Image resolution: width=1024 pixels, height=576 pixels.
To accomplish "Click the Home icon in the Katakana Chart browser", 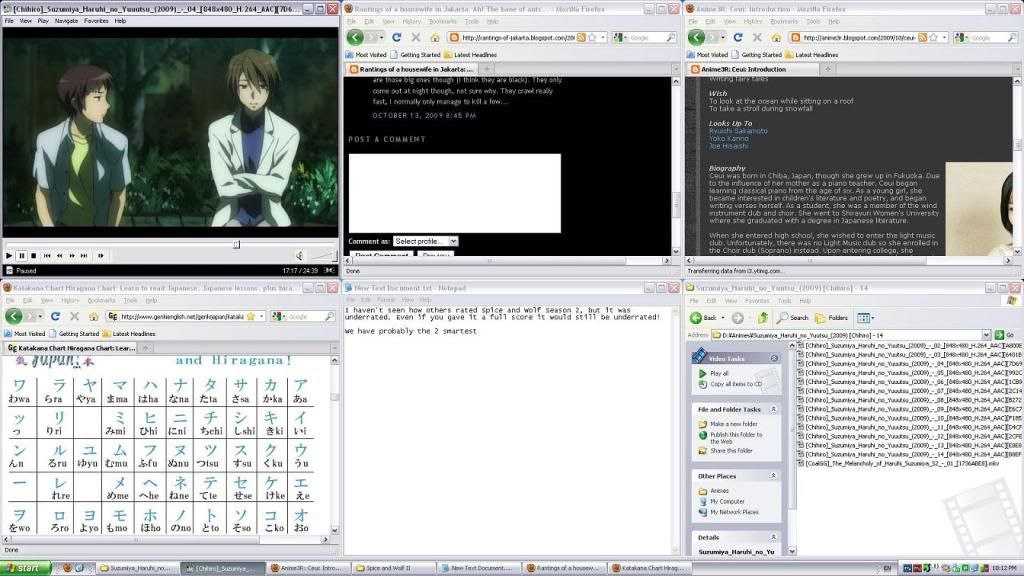I will tap(94, 317).
